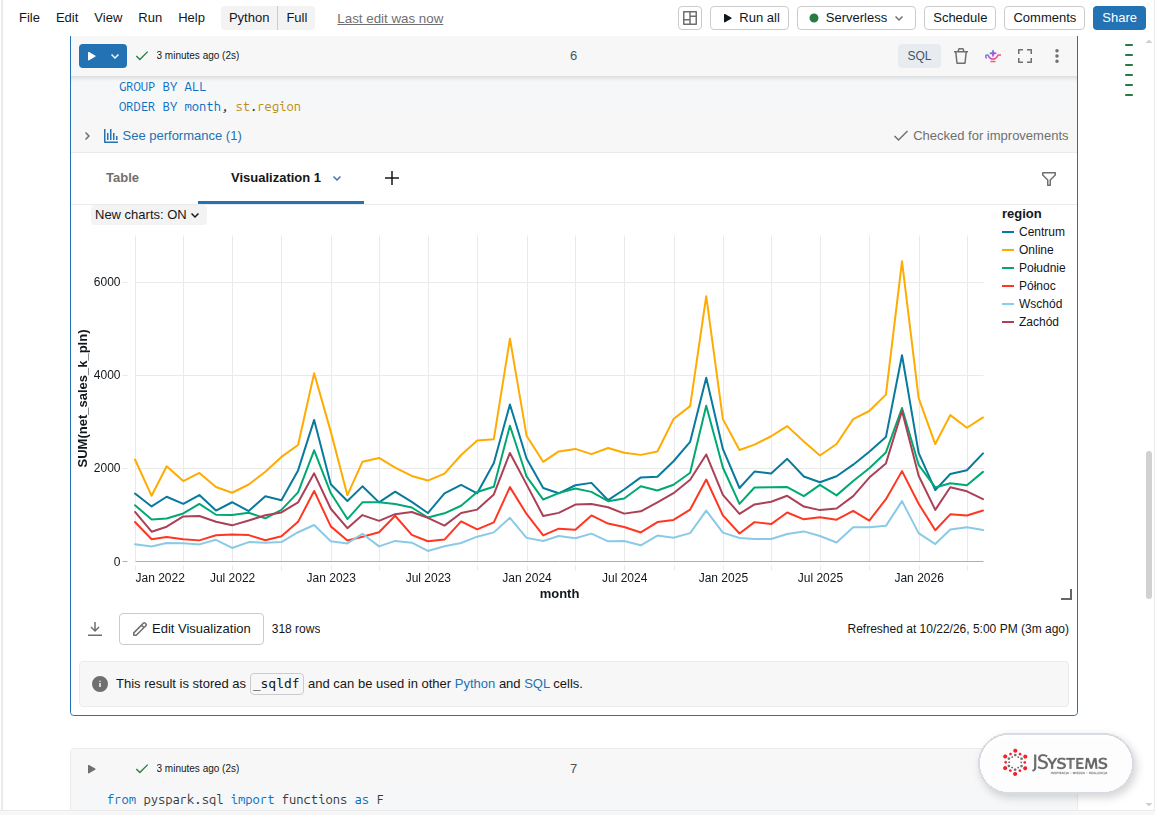
Task: Add a new visualization tab
Action: point(392,178)
